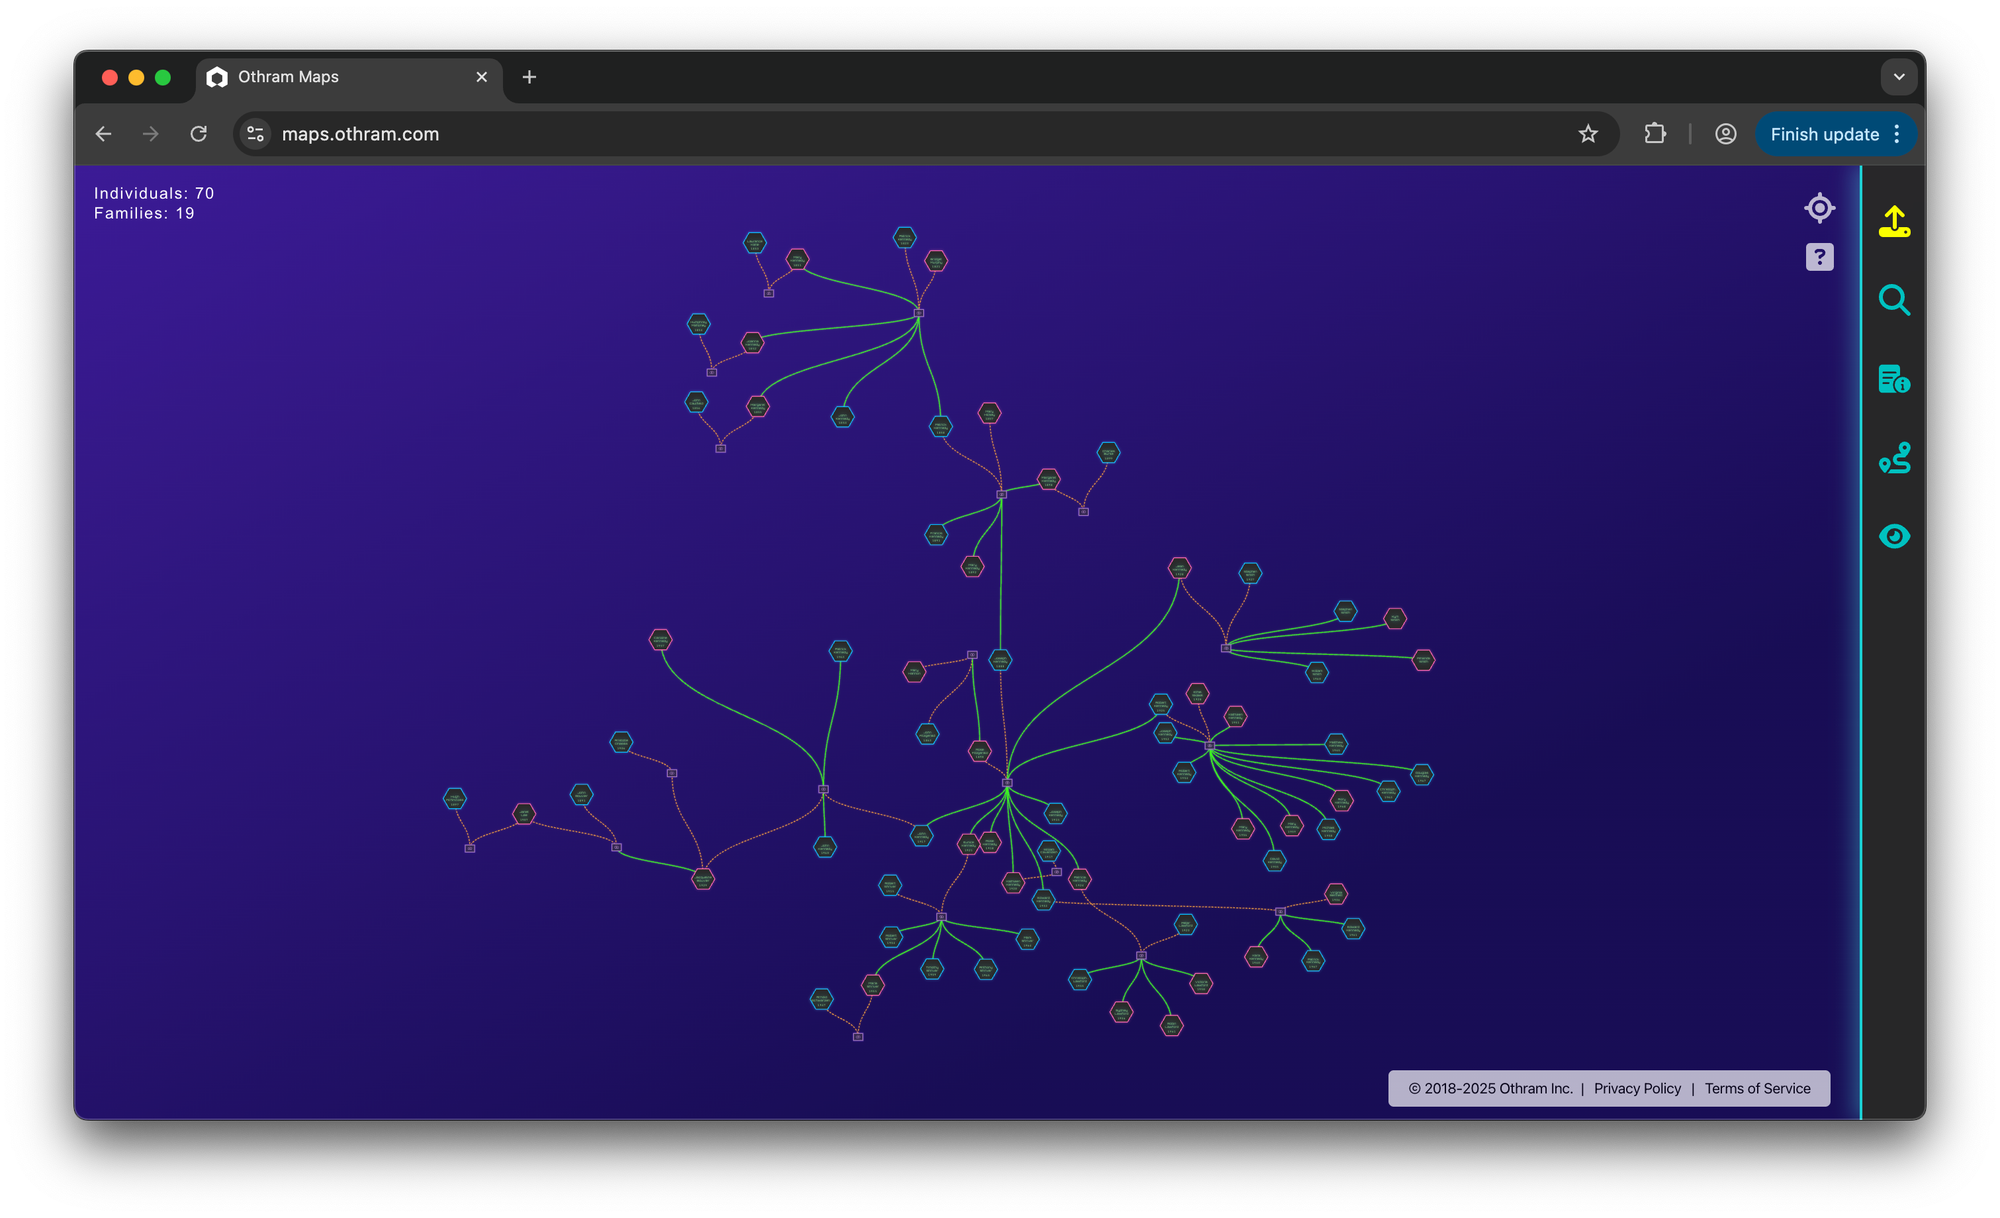The width and height of the screenshot is (2000, 1218).
Task: Open the question mark help button
Action: [x=1819, y=257]
